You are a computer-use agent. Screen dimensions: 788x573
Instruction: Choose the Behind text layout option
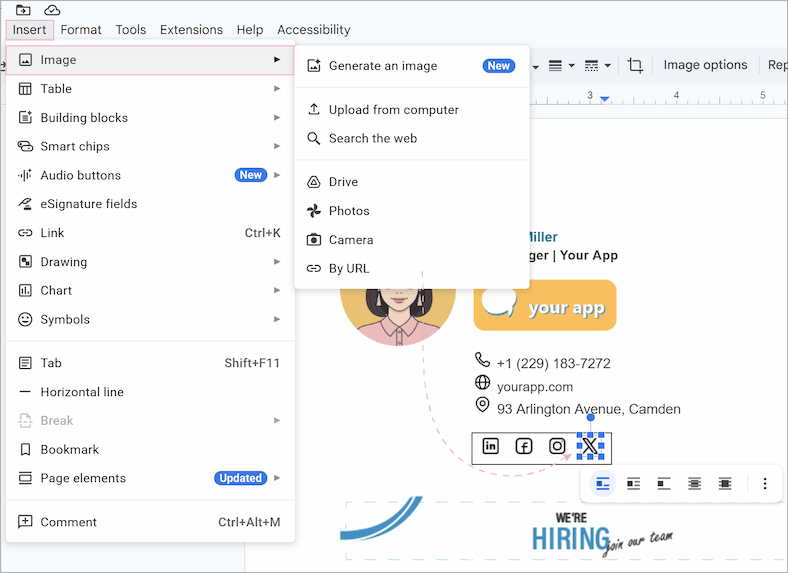[694, 484]
